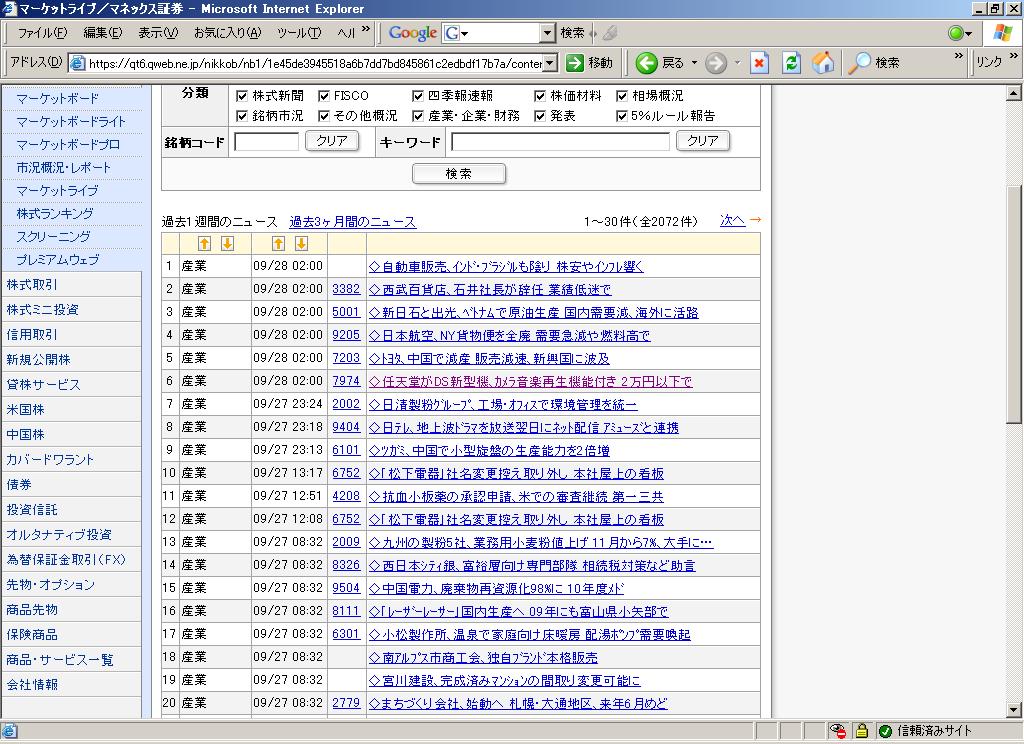The image size is (1024, 744).
Task: Toggle the 銘柄市況 checkbox
Action: (x=242, y=116)
